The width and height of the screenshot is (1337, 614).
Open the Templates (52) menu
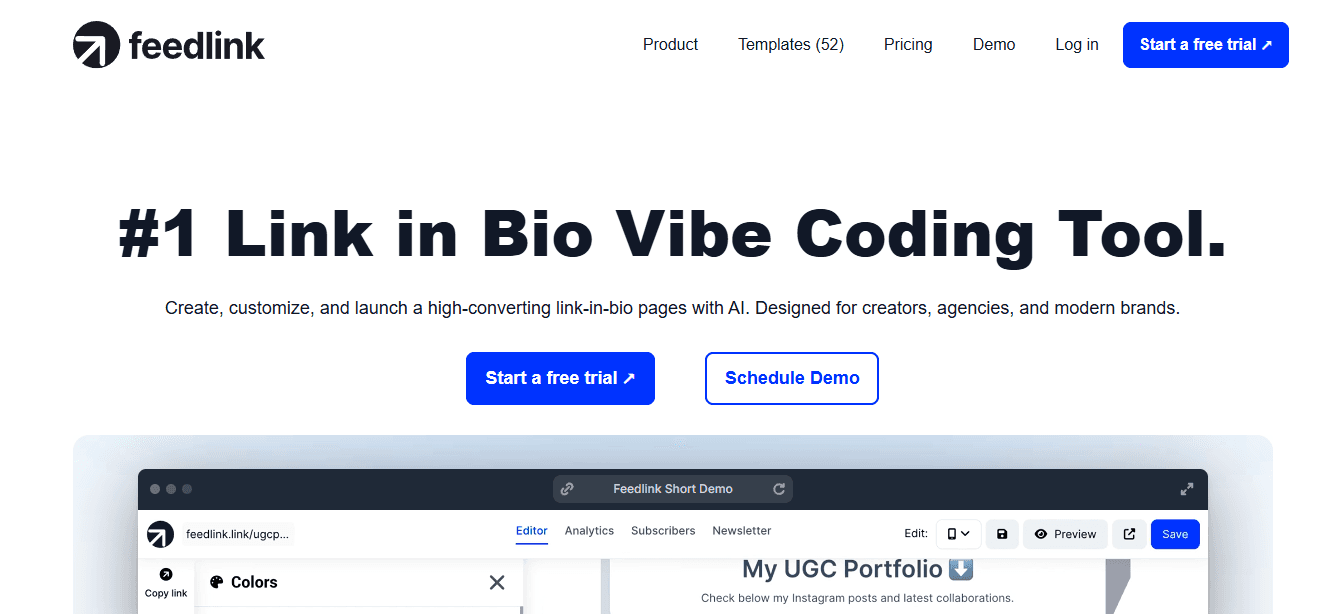click(790, 44)
